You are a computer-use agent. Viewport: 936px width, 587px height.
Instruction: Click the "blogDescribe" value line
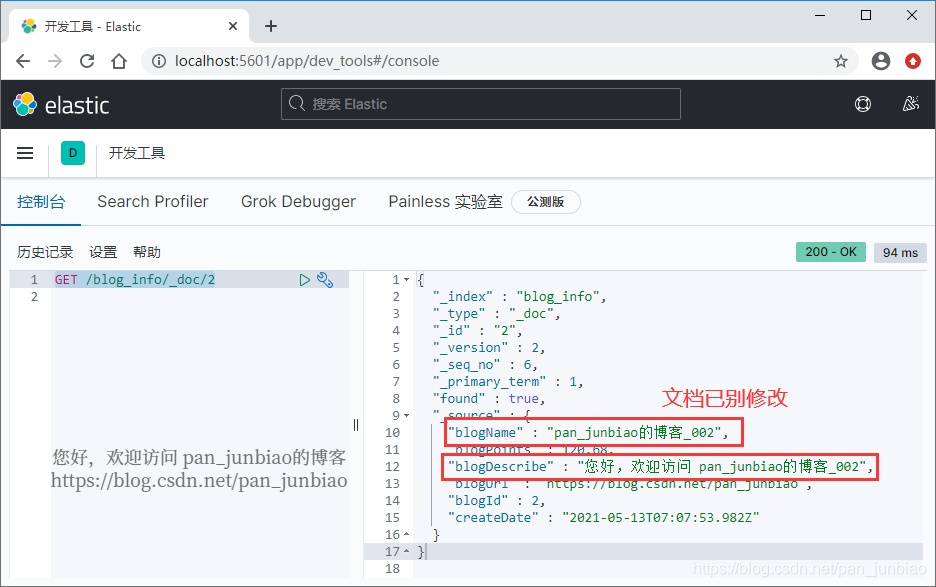[661, 466]
